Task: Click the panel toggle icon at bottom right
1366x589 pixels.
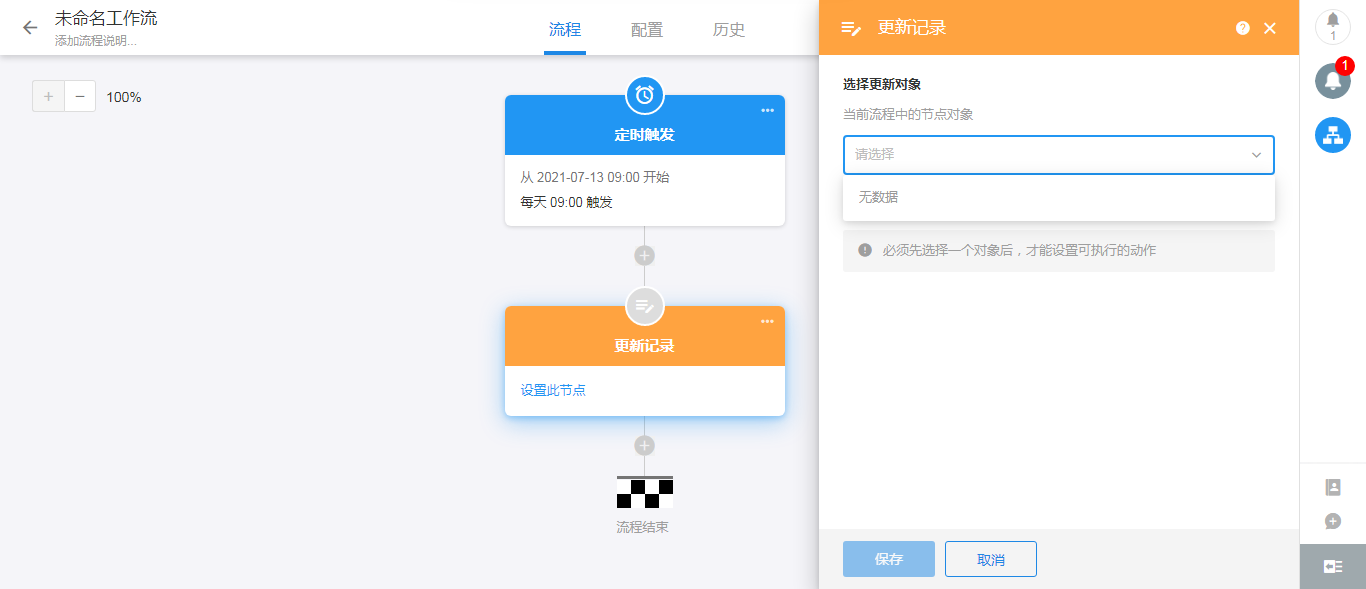Action: point(1332,565)
